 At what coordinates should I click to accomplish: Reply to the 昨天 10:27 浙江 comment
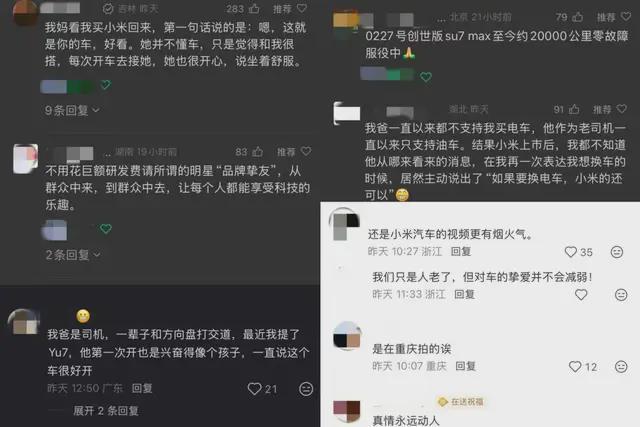point(461,251)
